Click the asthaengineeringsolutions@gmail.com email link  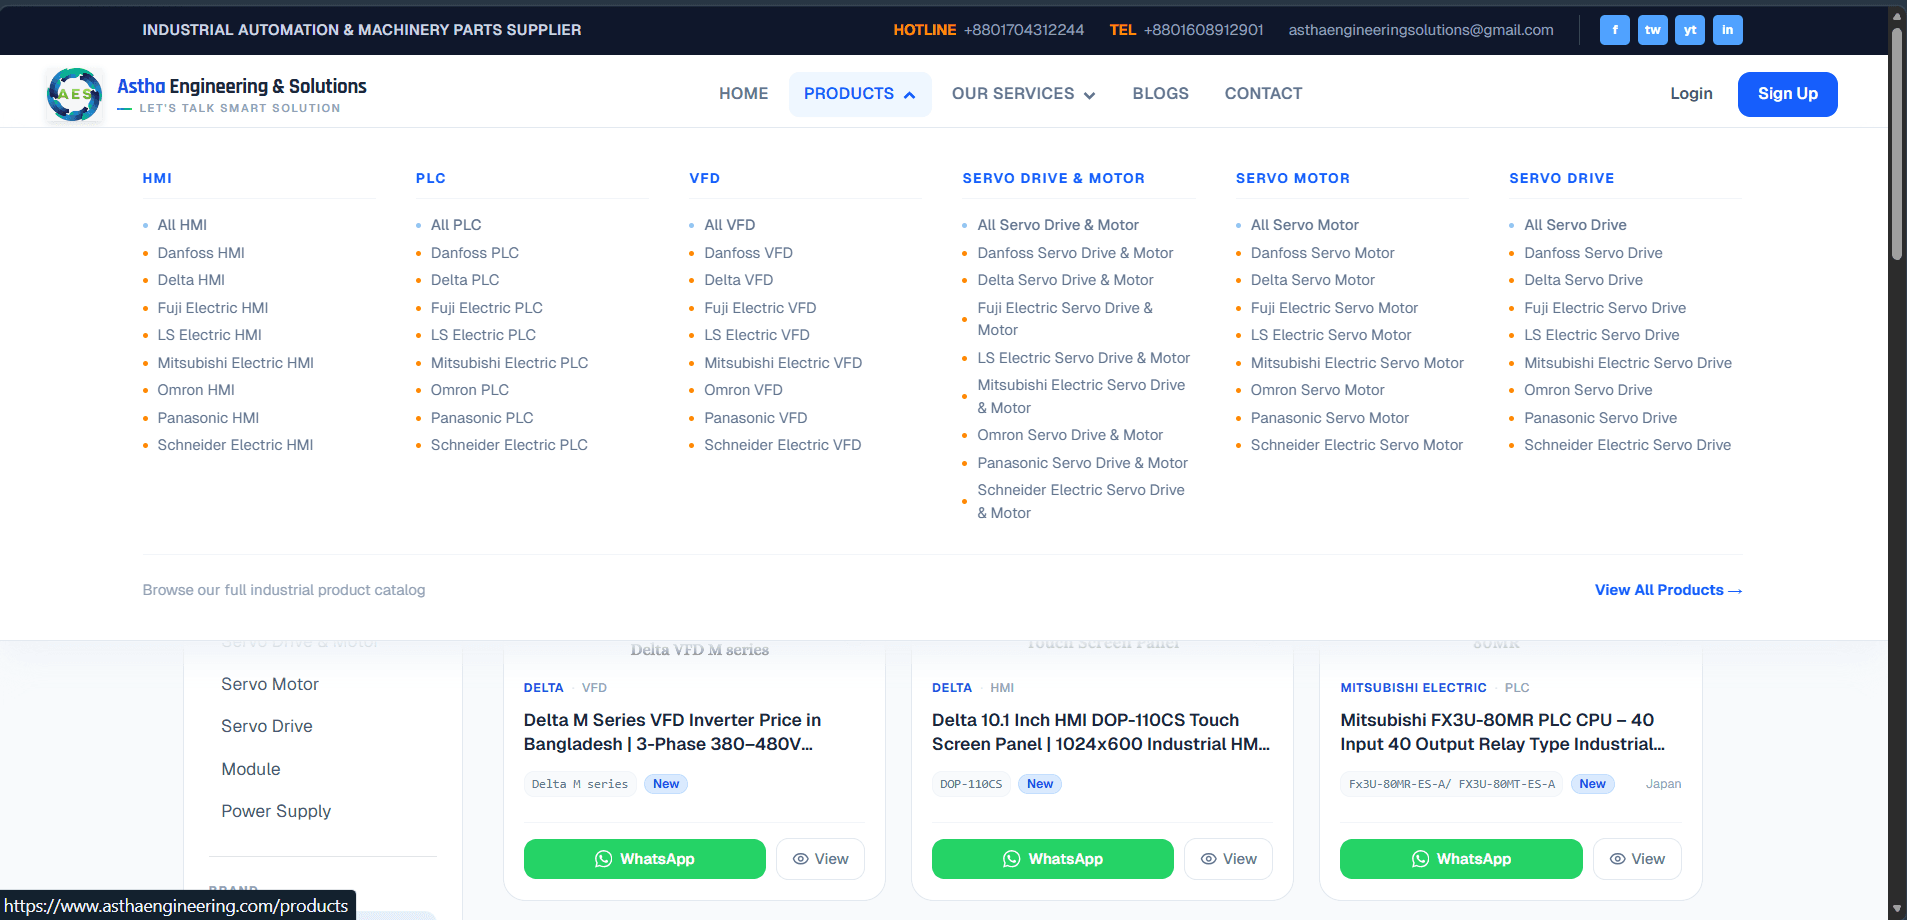tap(1421, 30)
